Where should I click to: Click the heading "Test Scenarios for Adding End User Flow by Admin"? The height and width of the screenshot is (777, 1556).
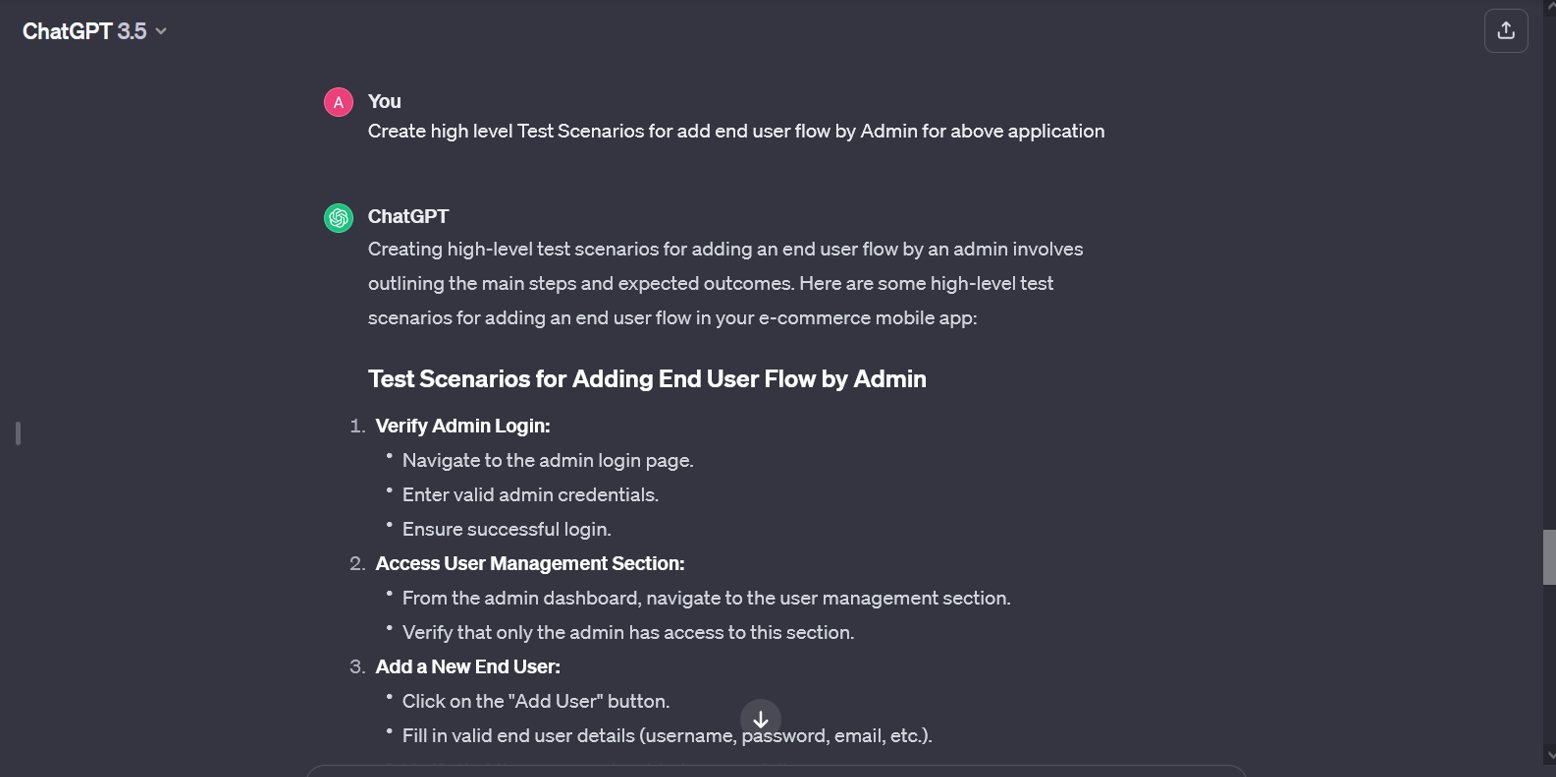pyautogui.click(x=647, y=379)
